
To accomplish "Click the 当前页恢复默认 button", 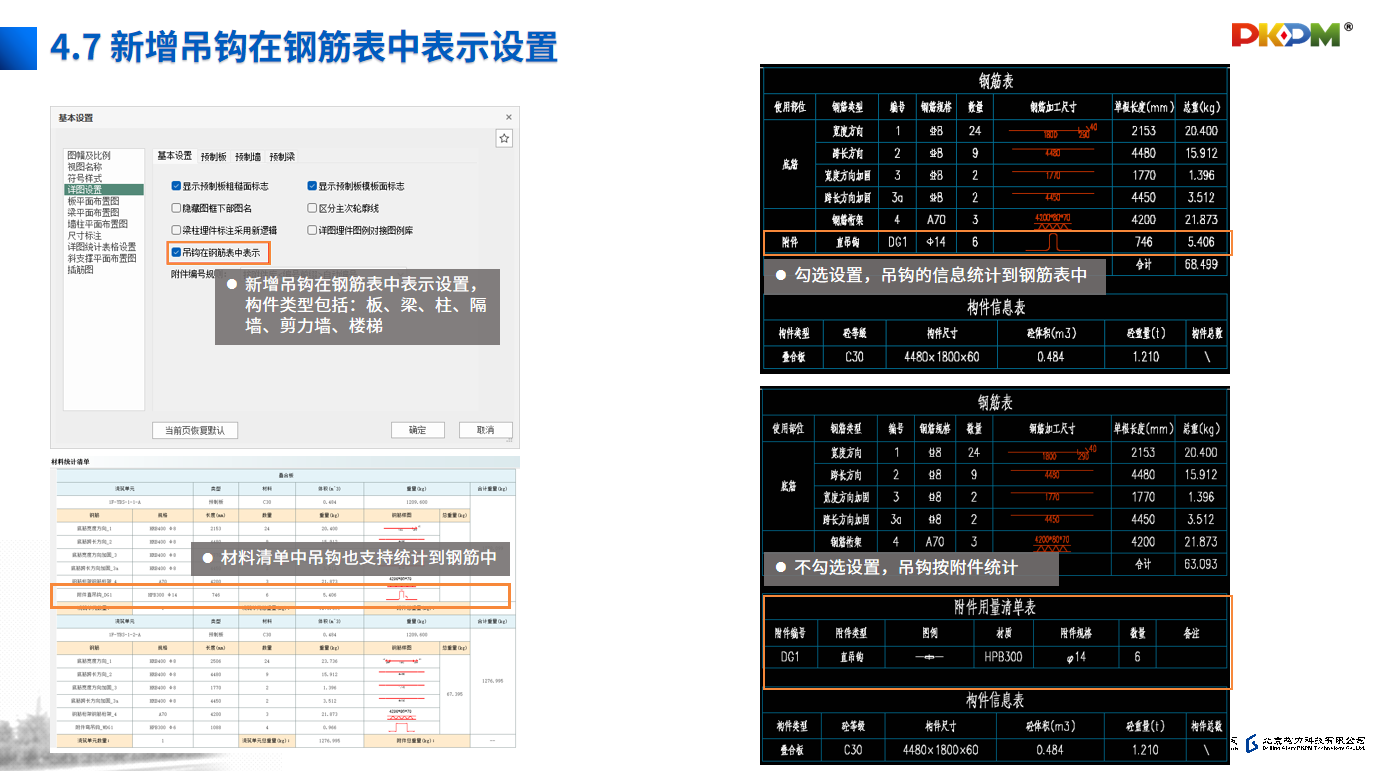I will pyautogui.click(x=195, y=430).
